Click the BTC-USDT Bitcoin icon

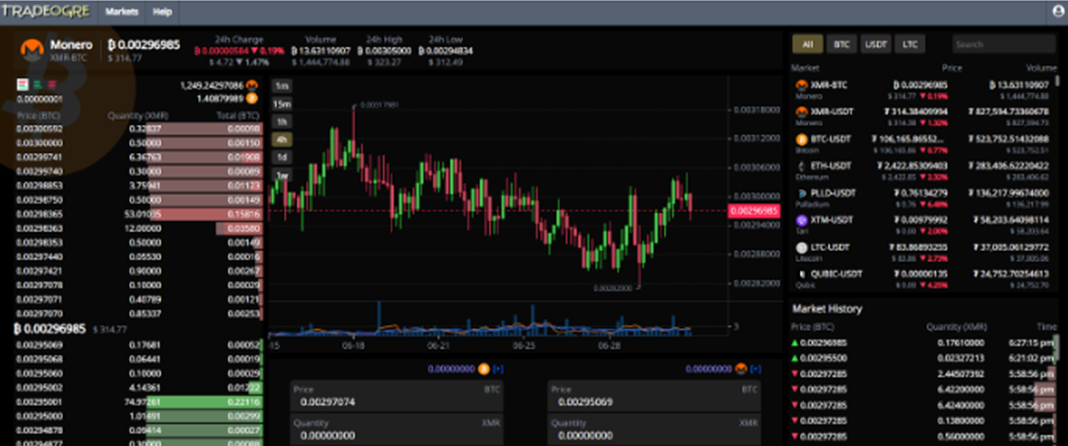click(802, 139)
